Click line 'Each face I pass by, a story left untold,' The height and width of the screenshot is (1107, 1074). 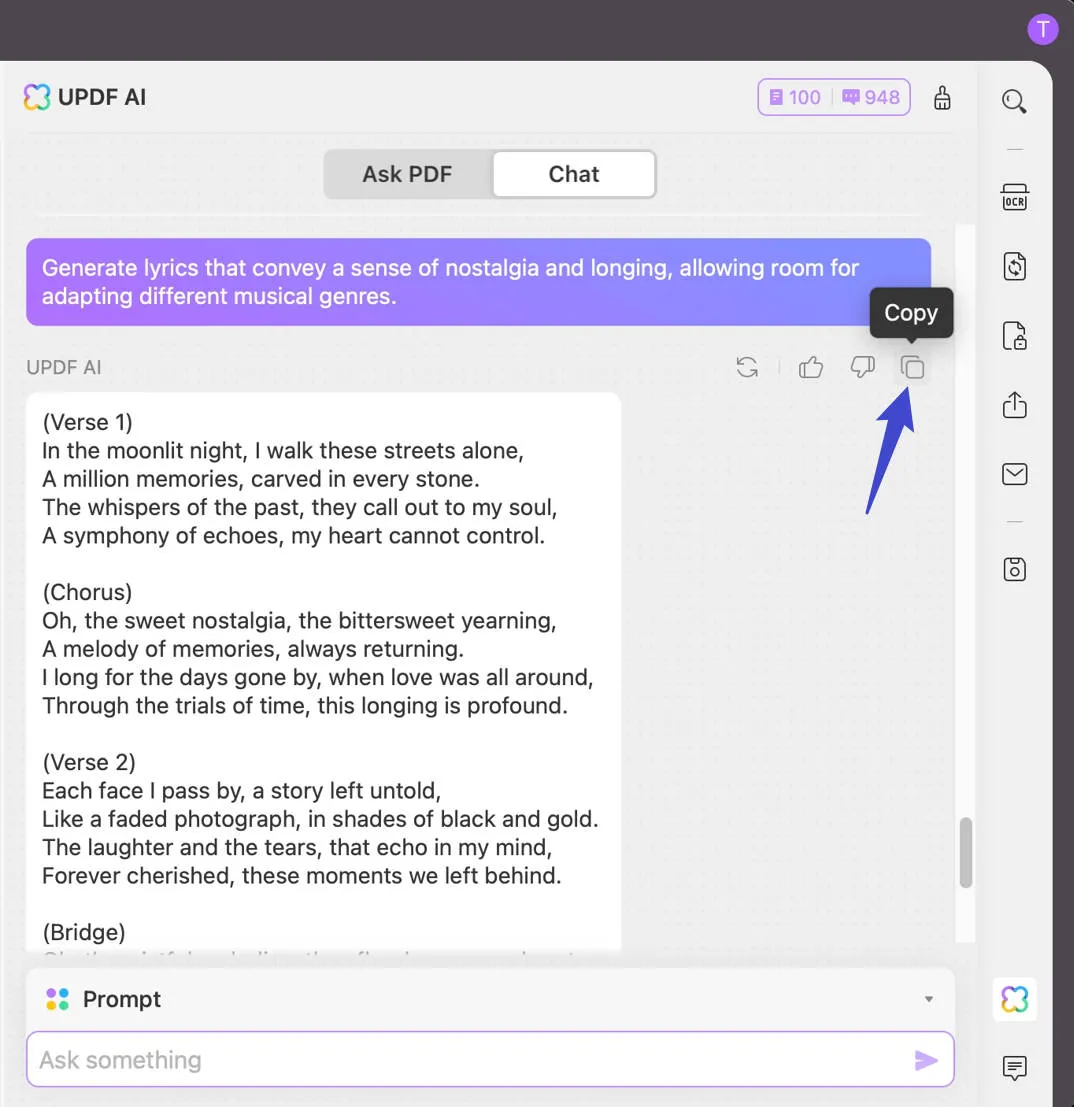pyautogui.click(x=241, y=791)
